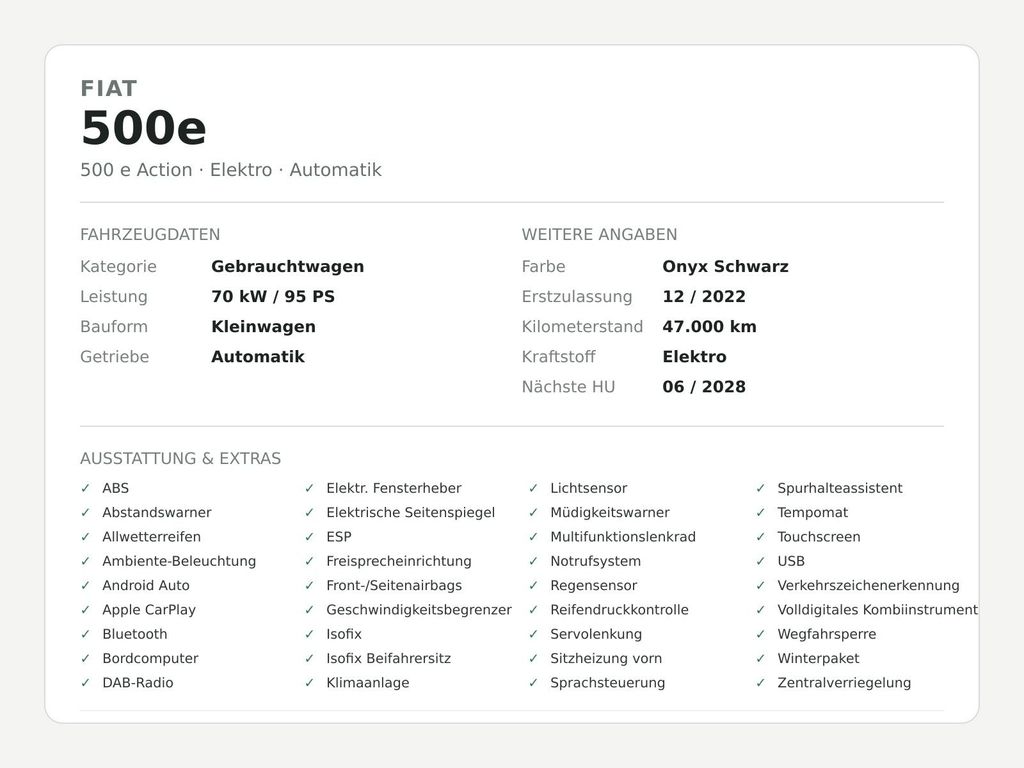This screenshot has width=1024, height=768.
Task: Click the checkmark beside Spurhalteassistent
Action: click(x=761, y=488)
